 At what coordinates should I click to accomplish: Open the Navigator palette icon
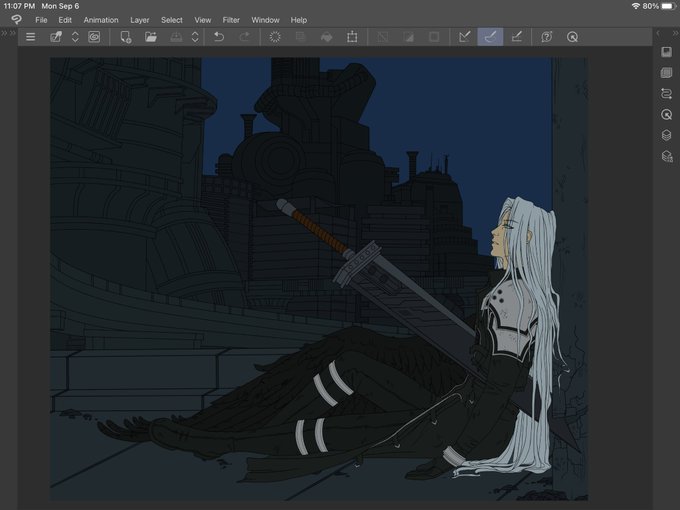667,52
